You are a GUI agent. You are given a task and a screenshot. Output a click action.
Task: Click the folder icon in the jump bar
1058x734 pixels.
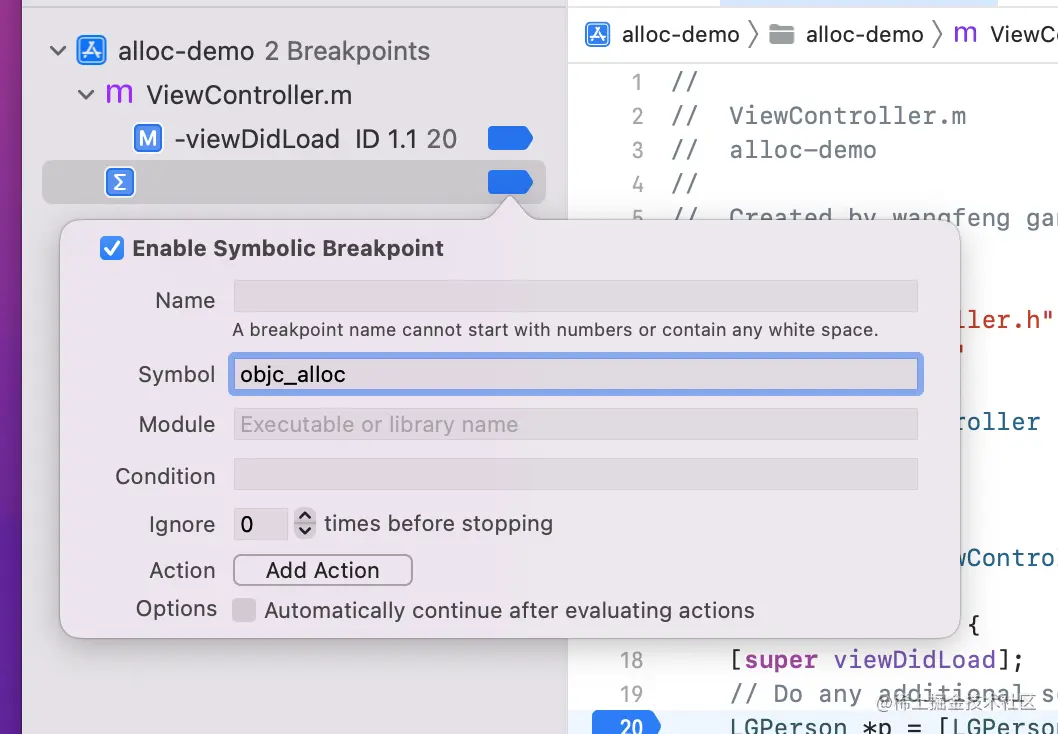click(781, 34)
